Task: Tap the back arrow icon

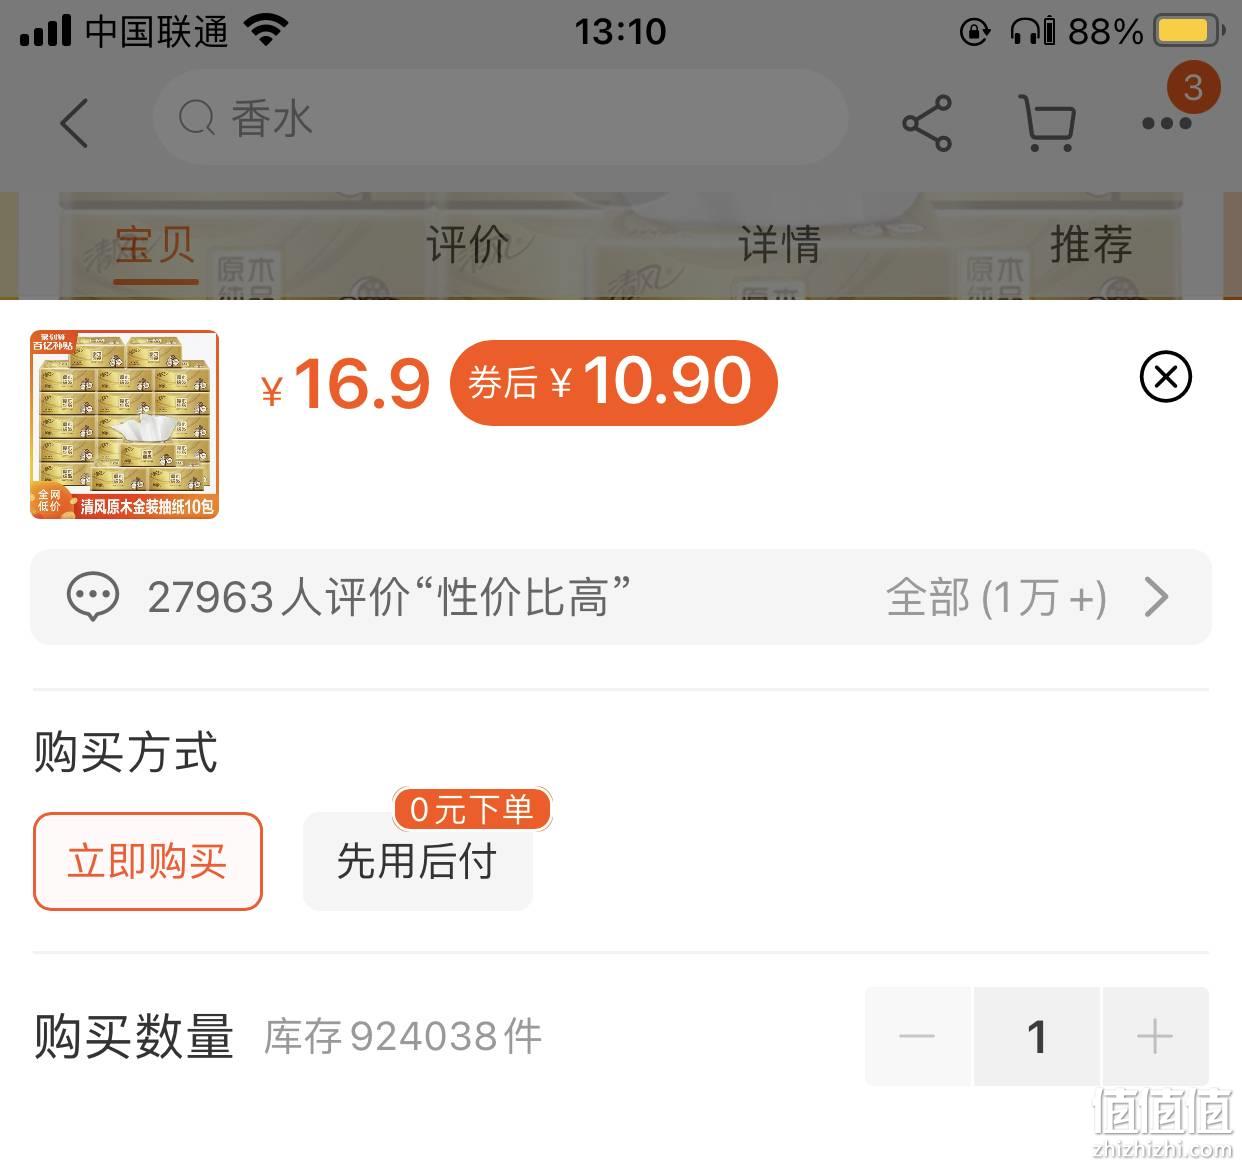Action: click(75, 123)
